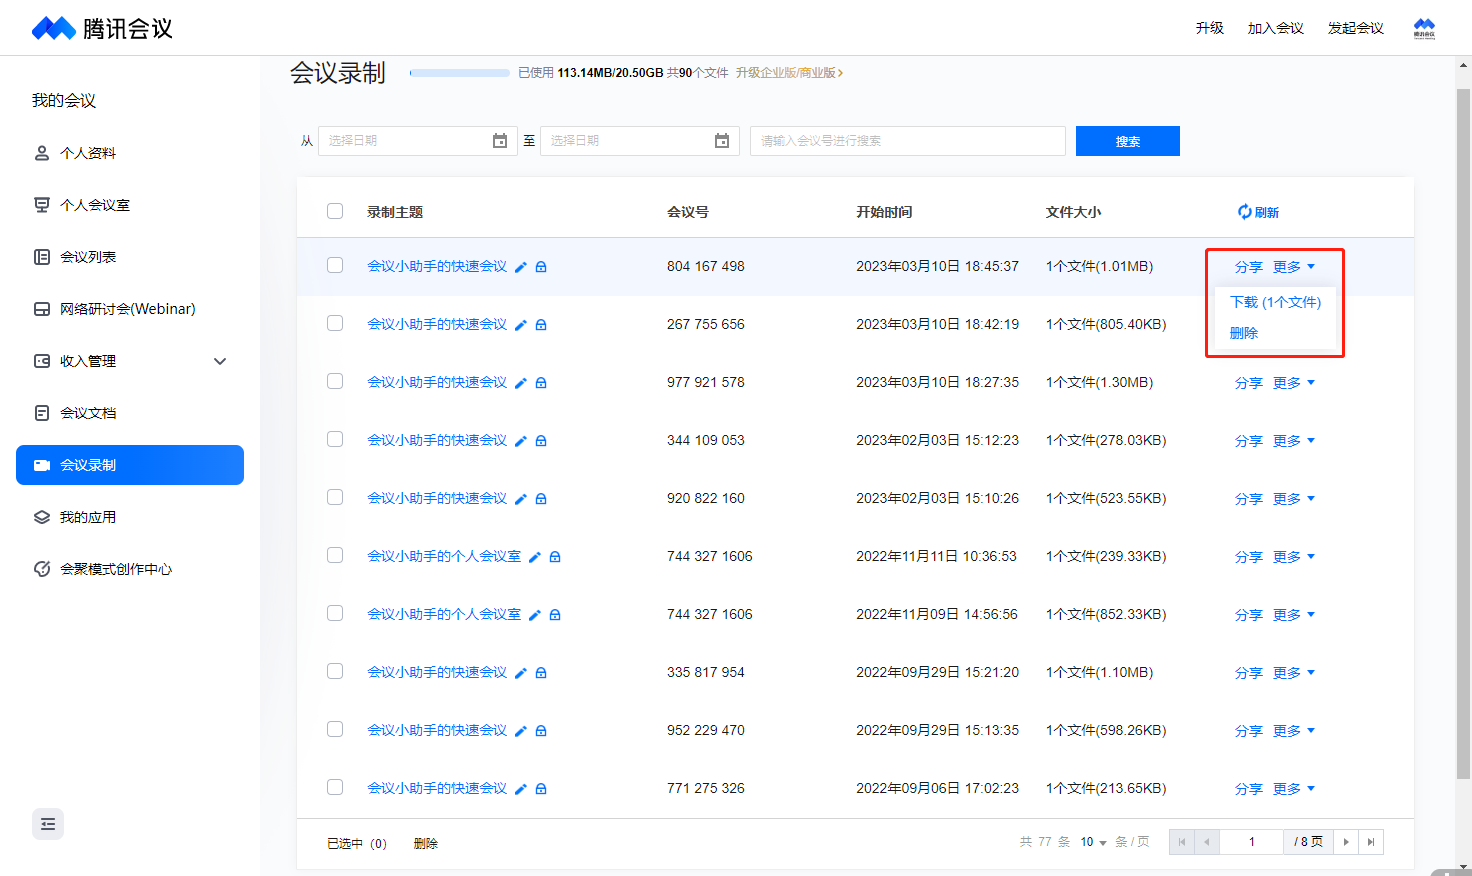The image size is (1472, 876).
Task: Open 更多 menu for meeting 335 817 954
Action: click(x=1294, y=673)
